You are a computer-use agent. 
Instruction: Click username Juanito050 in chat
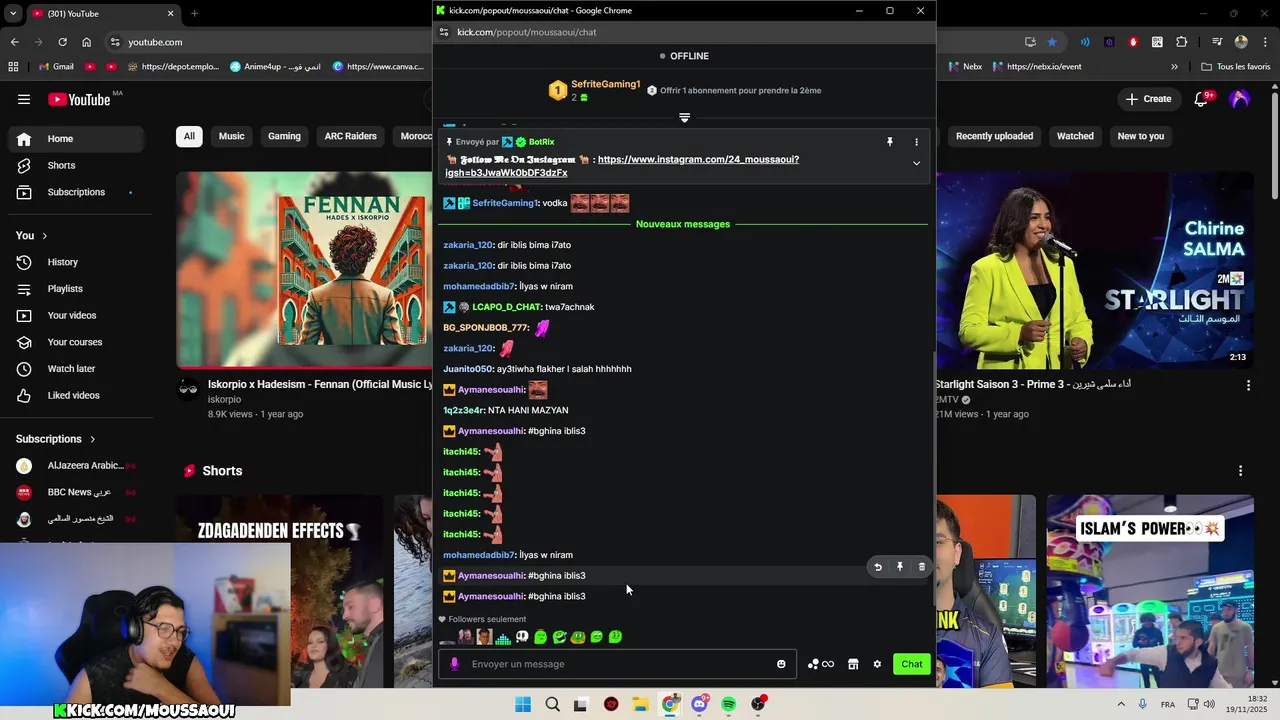468,369
